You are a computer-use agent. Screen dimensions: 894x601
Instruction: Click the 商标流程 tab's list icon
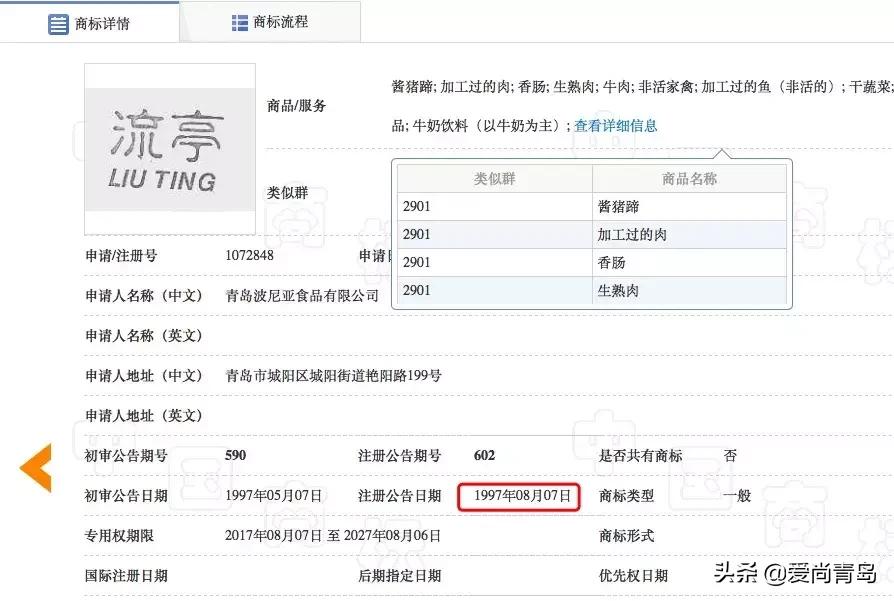coord(238,22)
